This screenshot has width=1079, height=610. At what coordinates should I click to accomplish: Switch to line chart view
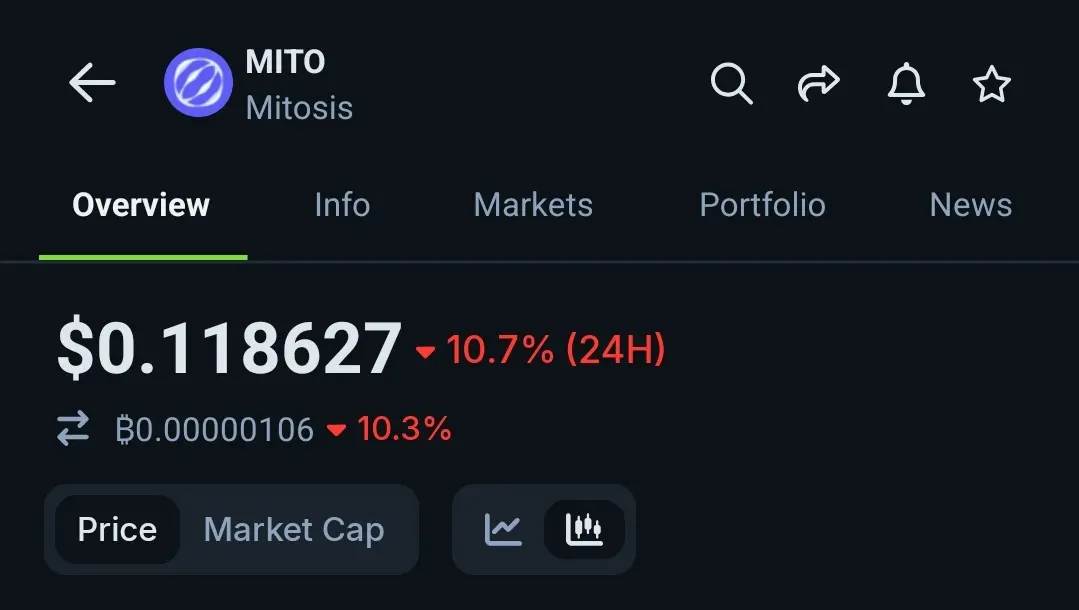[503, 529]
